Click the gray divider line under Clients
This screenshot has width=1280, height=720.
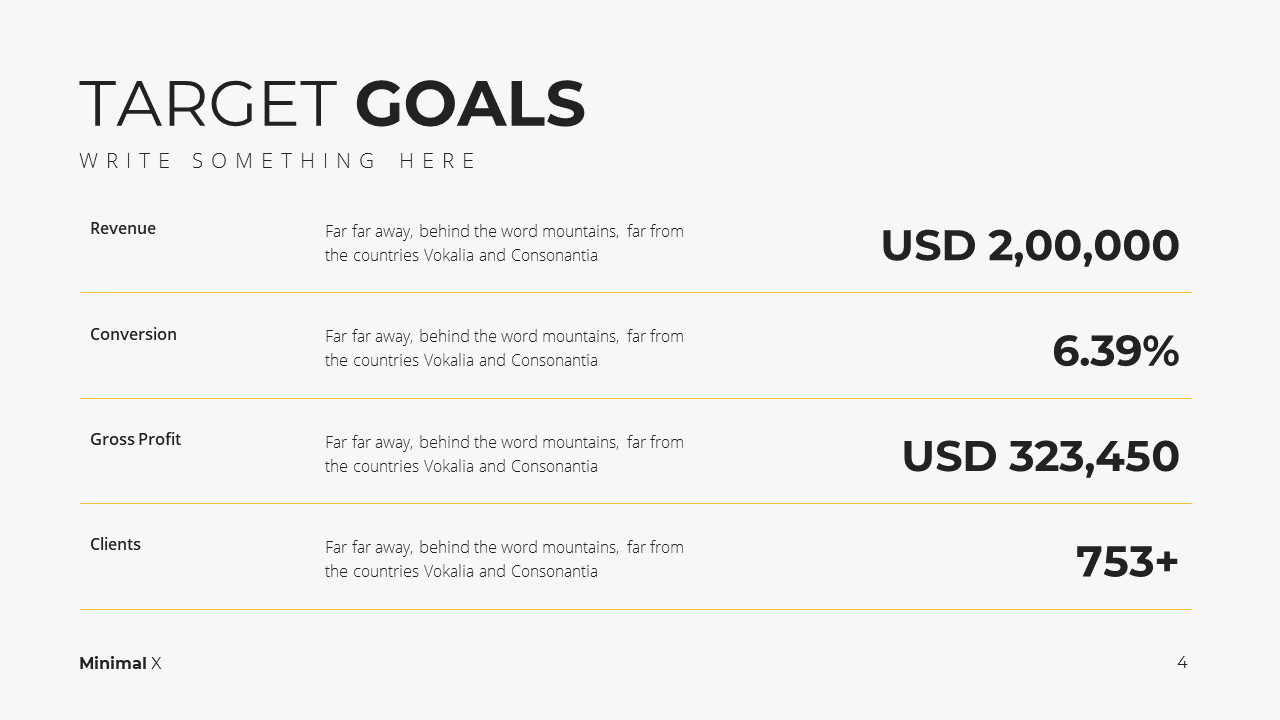click(636, 609)
